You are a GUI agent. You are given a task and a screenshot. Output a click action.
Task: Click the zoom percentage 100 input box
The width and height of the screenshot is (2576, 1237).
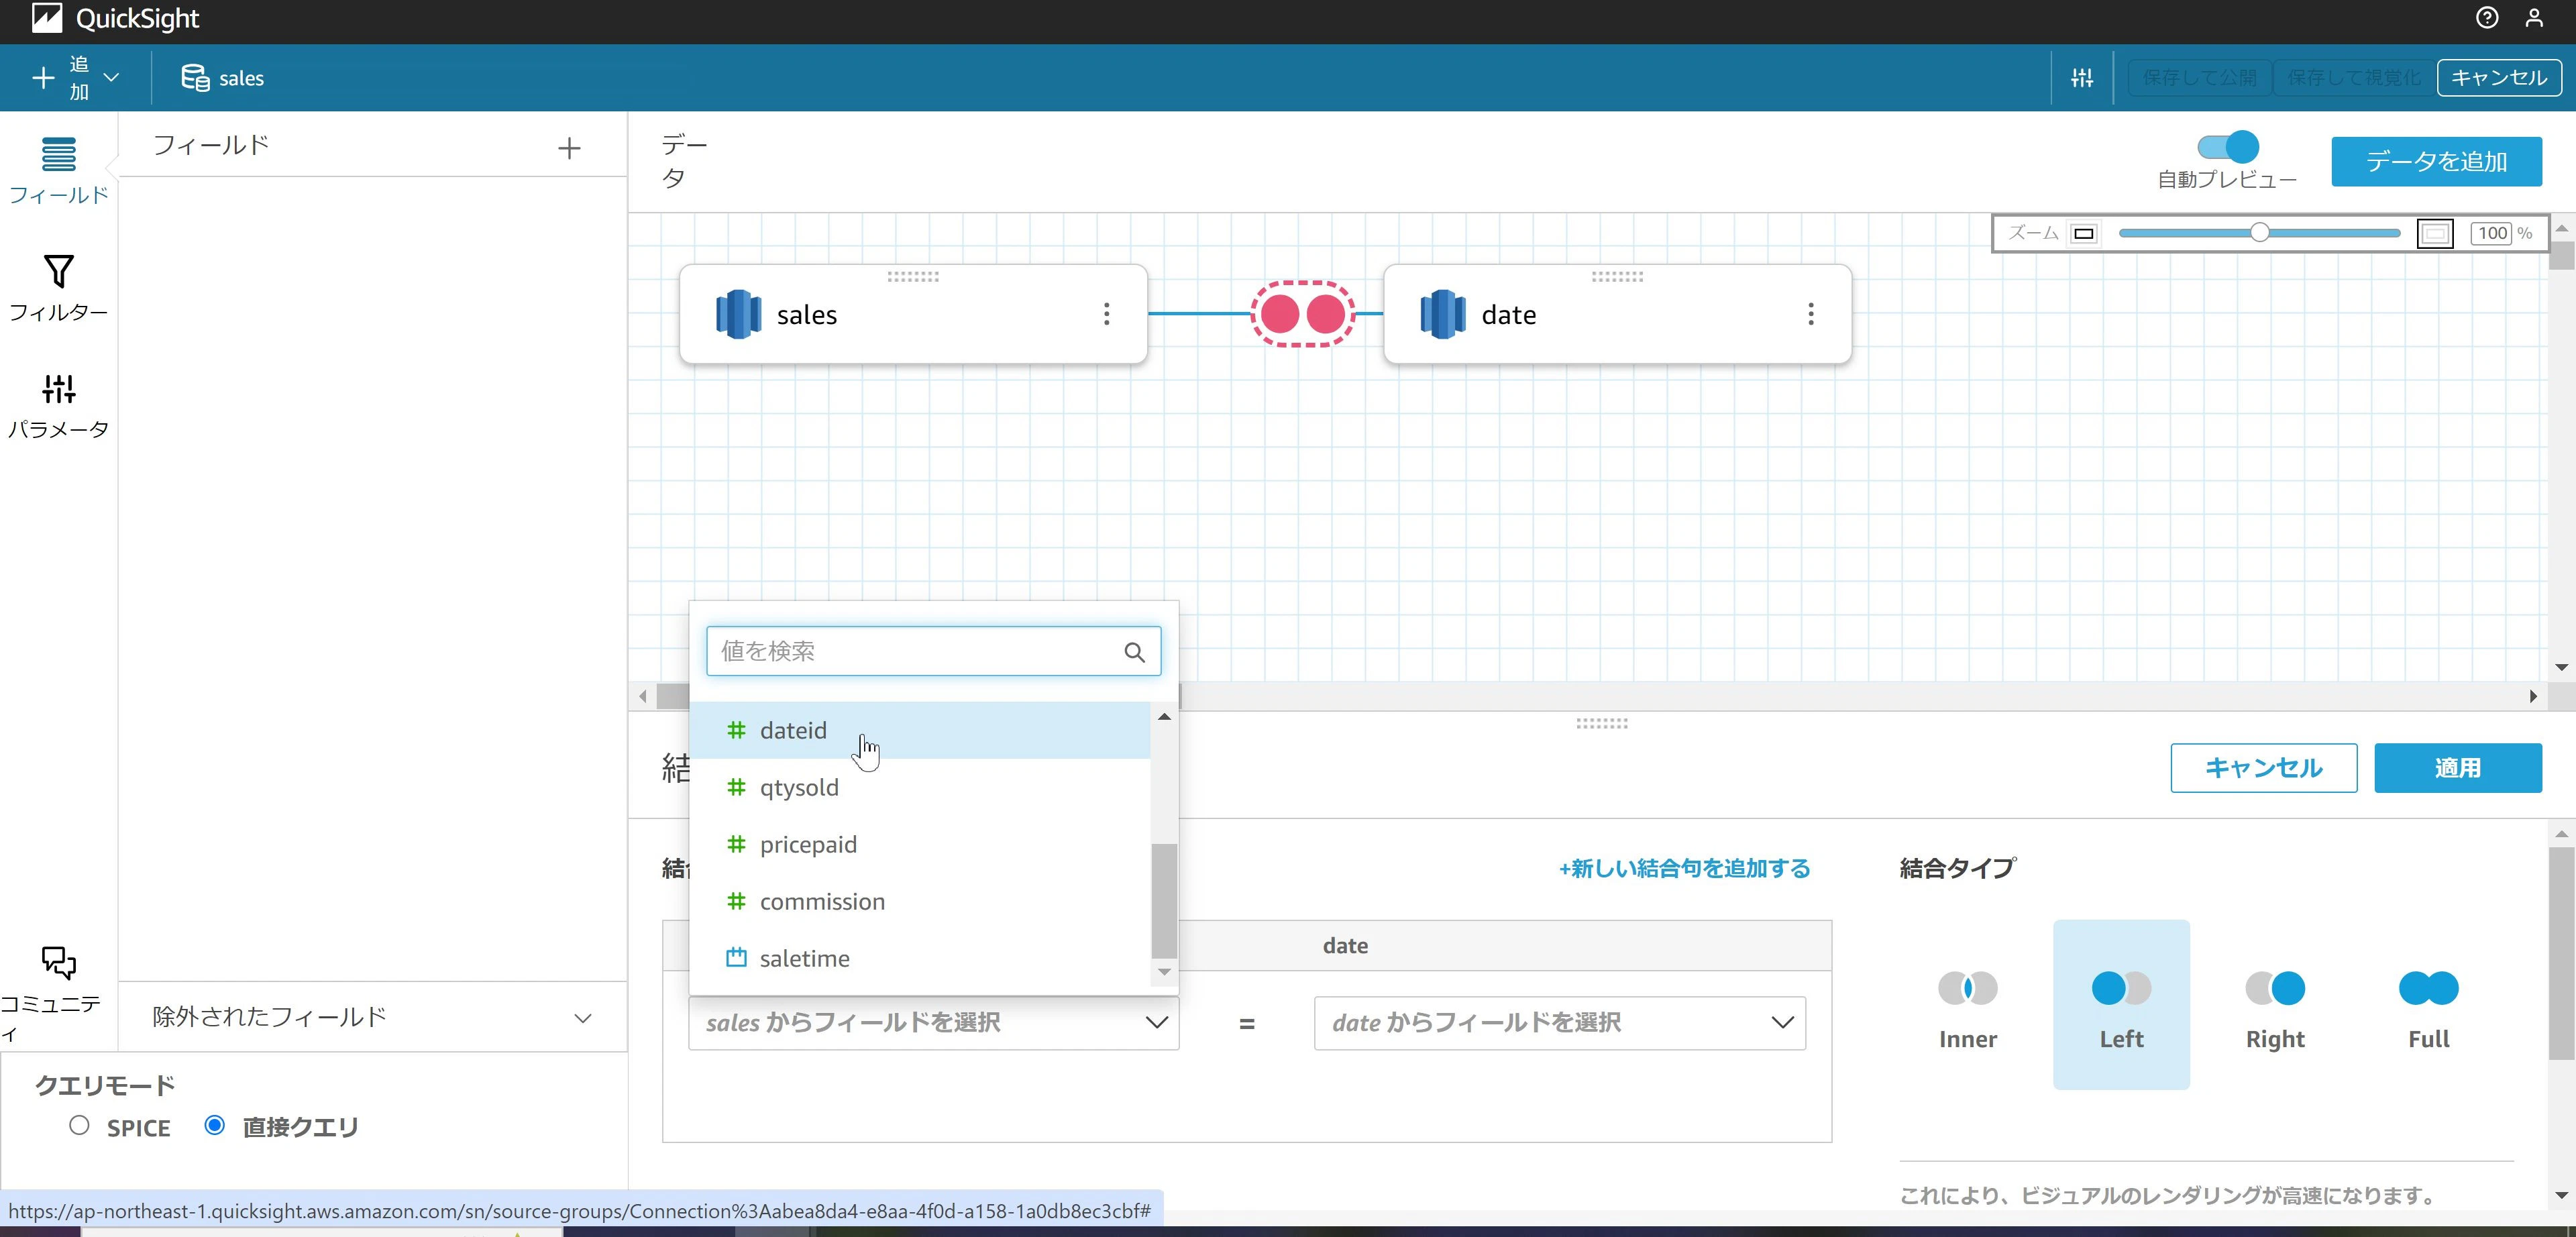(x=2492, y=233)
